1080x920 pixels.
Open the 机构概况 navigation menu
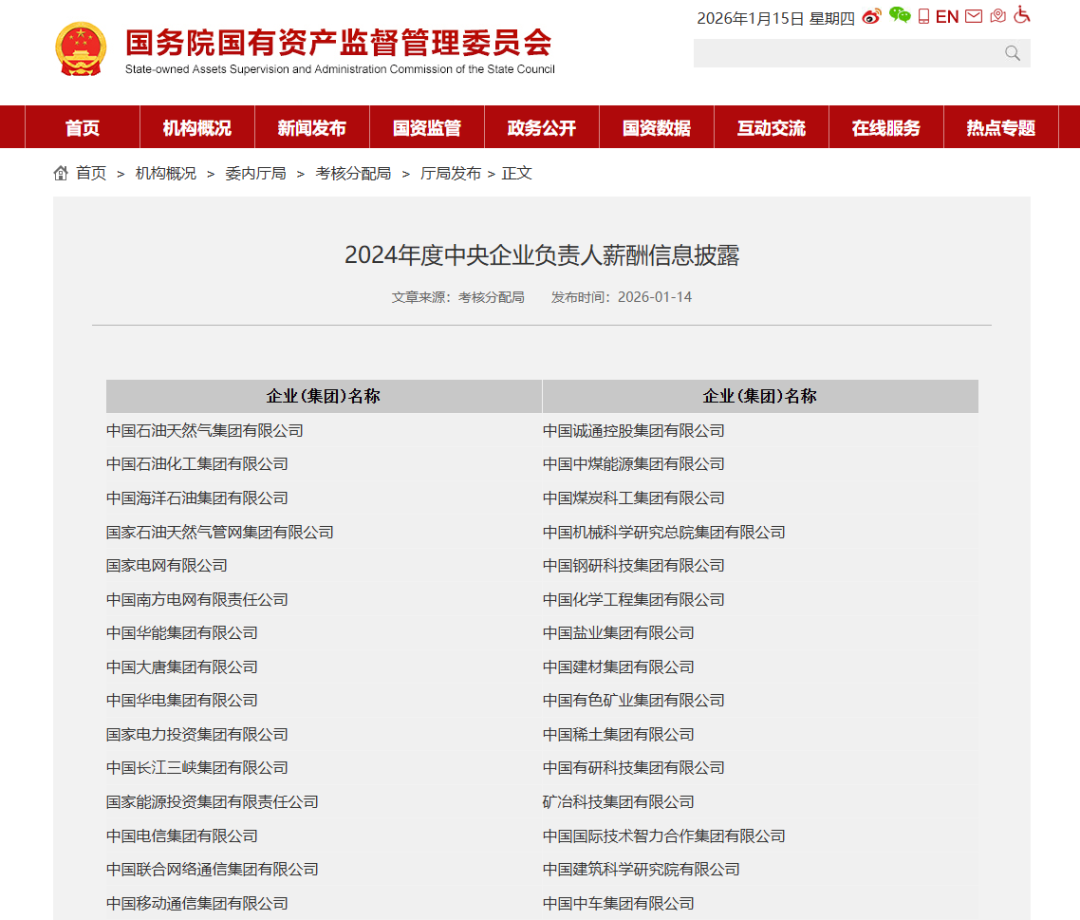(x=197, y=128)
